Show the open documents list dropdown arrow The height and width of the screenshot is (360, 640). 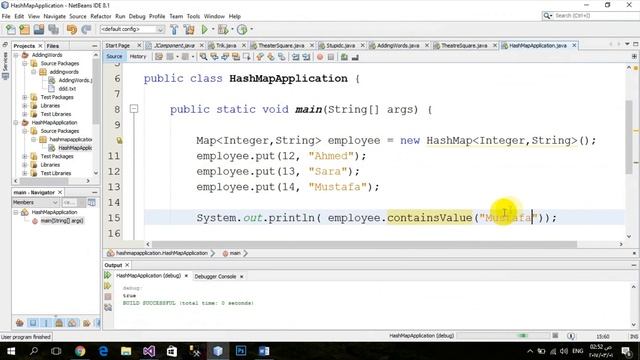(627, 44)
